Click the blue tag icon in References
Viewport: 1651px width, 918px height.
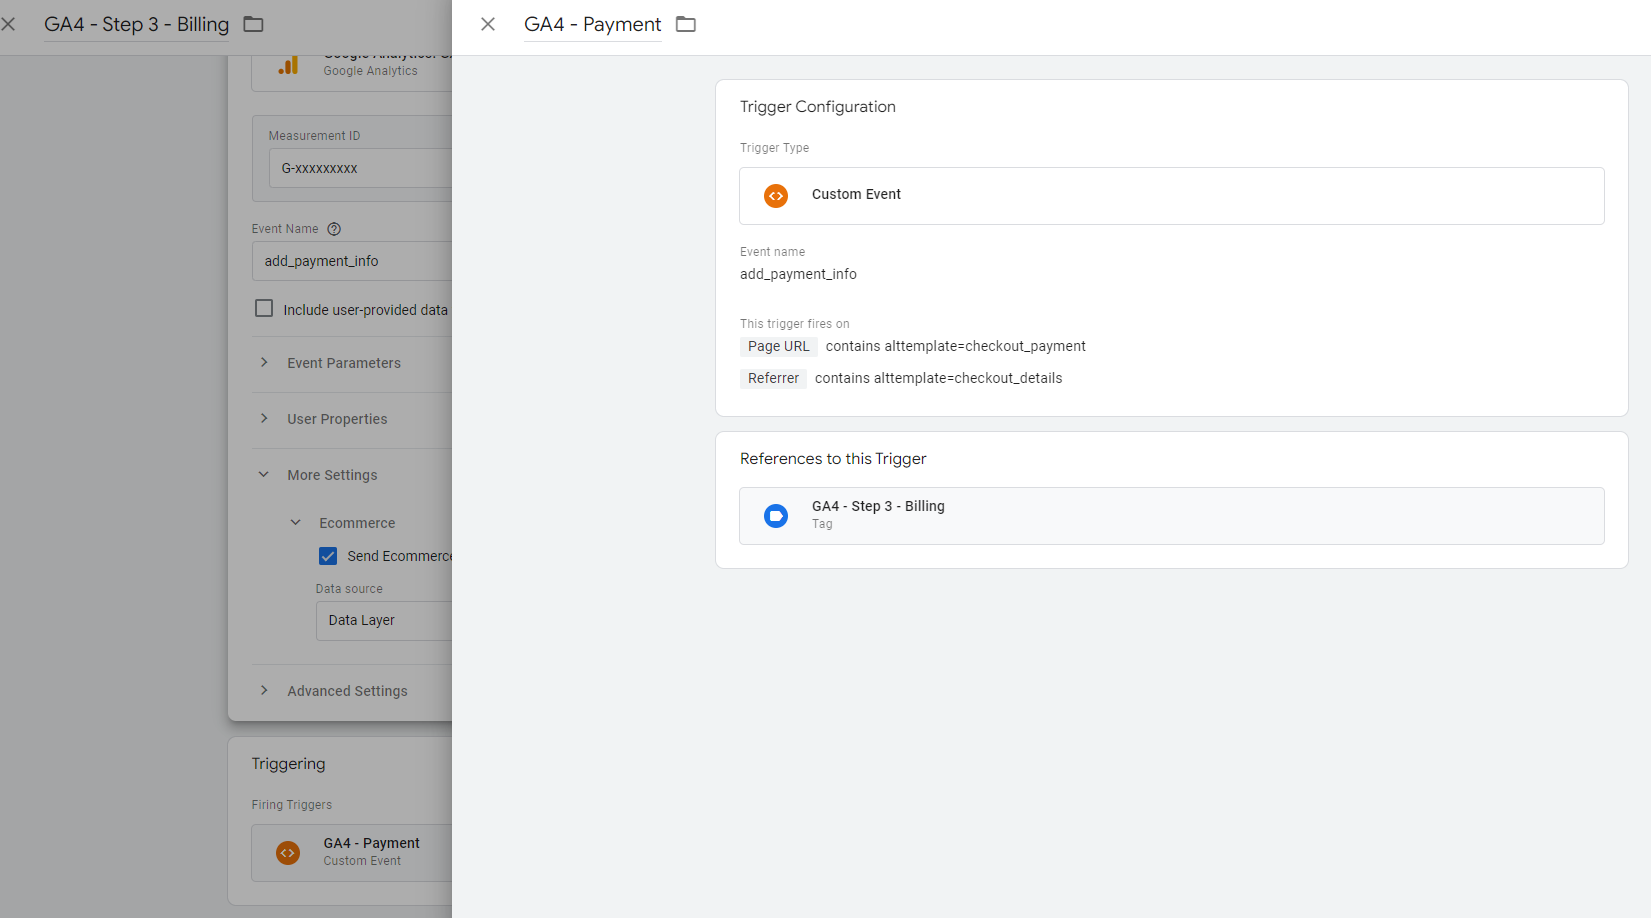point(776,516)
